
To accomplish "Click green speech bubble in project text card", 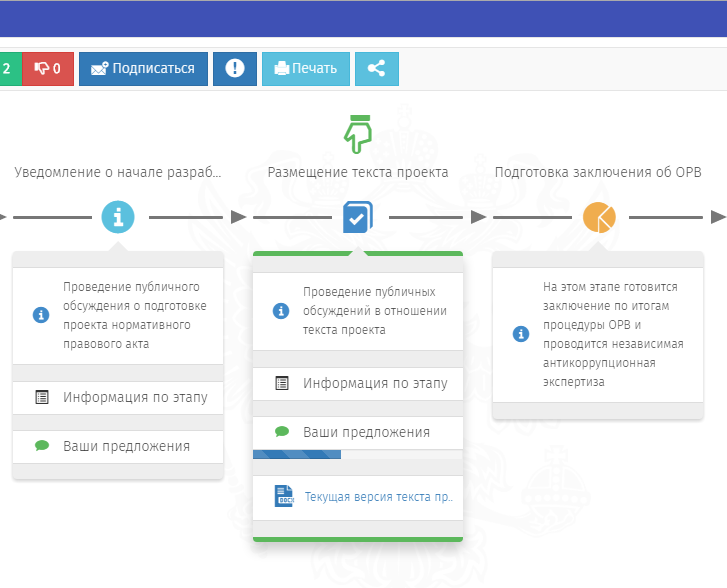I will 282,432.
